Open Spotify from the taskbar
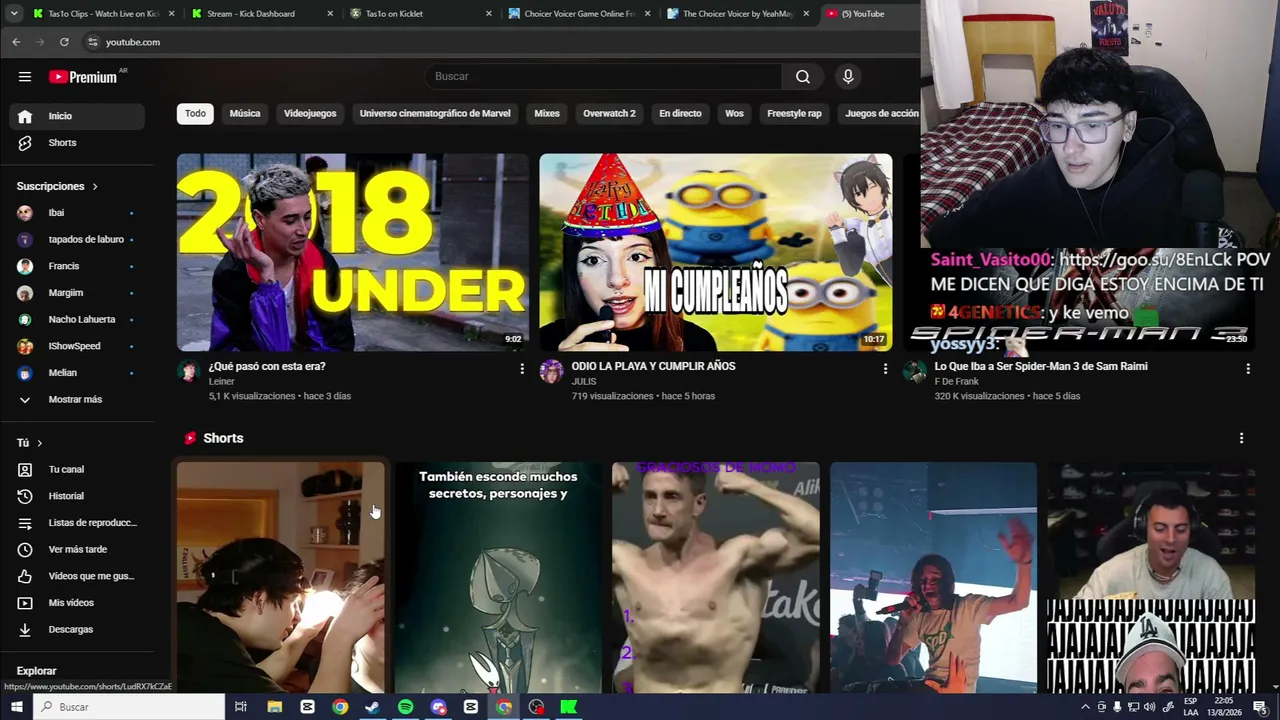The height and width of the screenshot is (720, 1280). tap(405, 707)
